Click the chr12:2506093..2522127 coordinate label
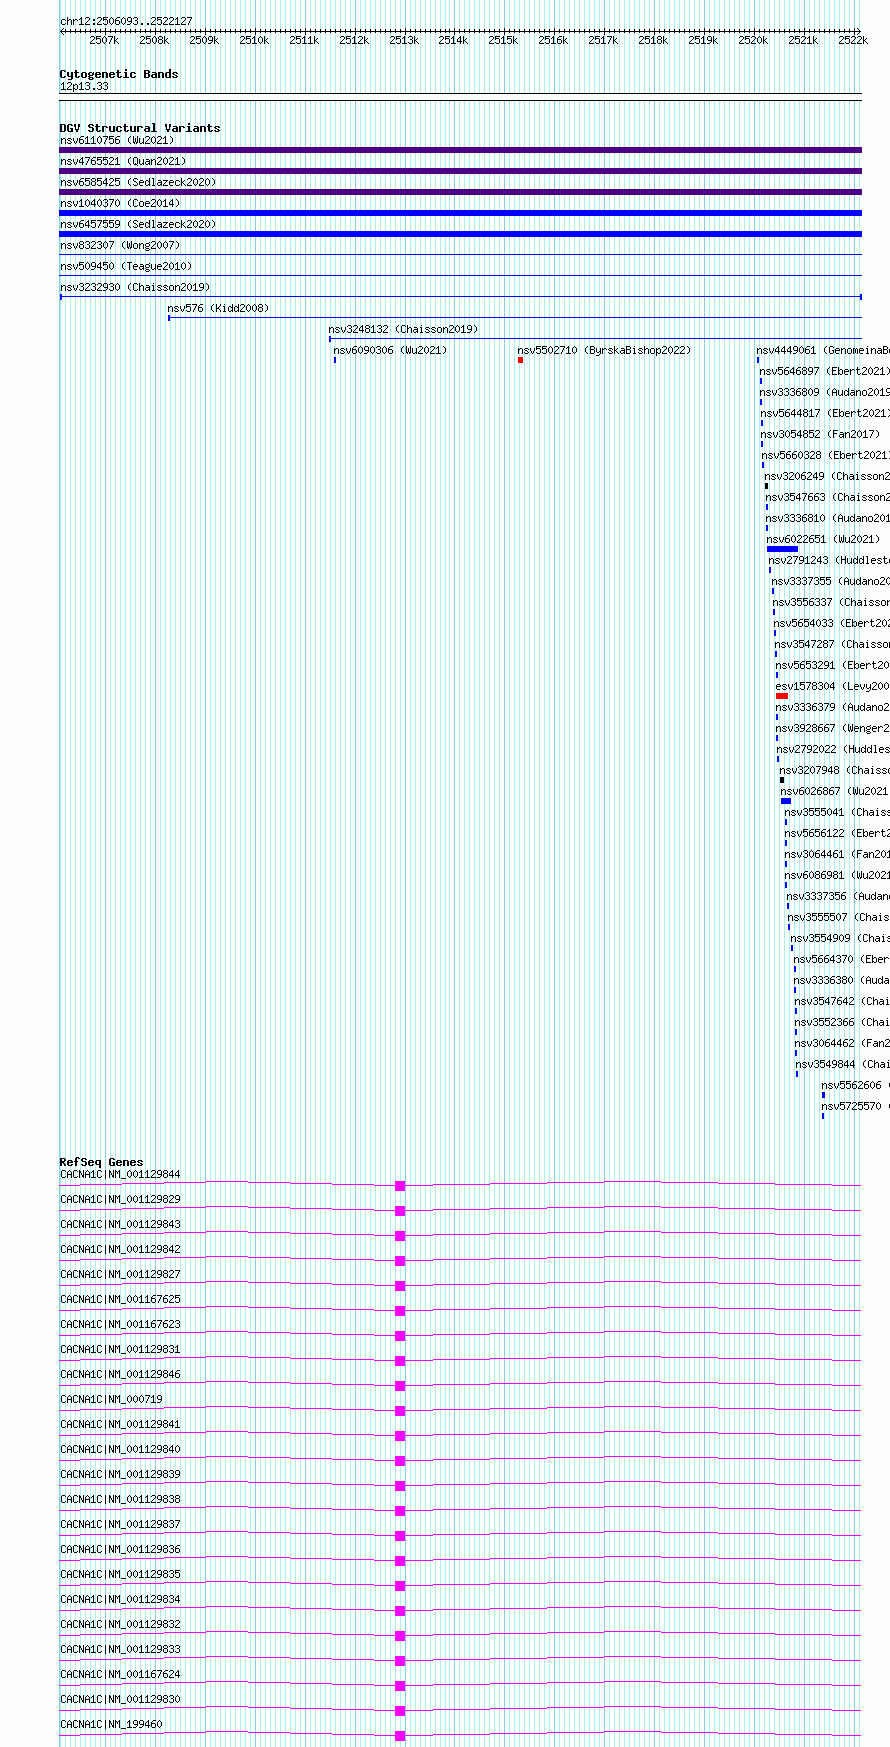 coord(126,21)
